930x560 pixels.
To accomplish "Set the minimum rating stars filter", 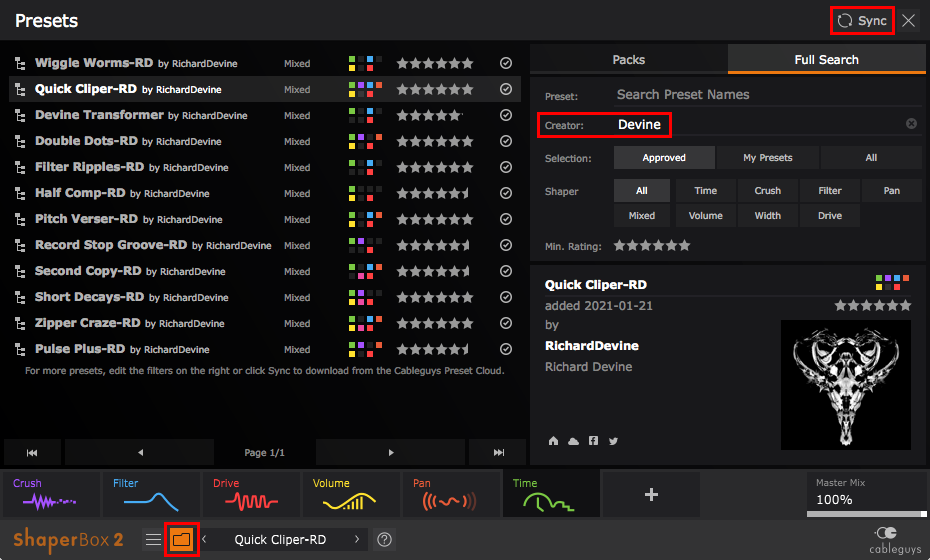I will pyautogui.click(x=652, y=246).
